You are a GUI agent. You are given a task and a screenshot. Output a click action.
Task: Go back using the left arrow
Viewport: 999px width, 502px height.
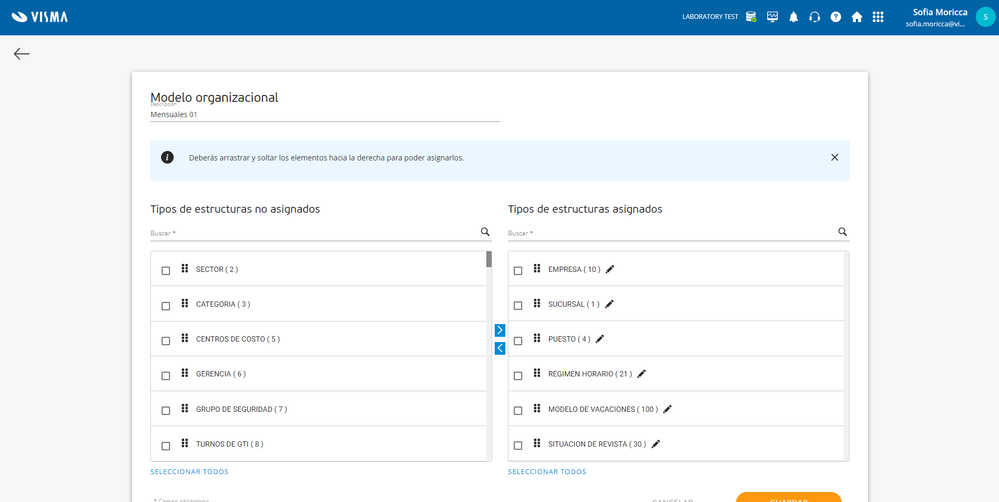(22, 54)
